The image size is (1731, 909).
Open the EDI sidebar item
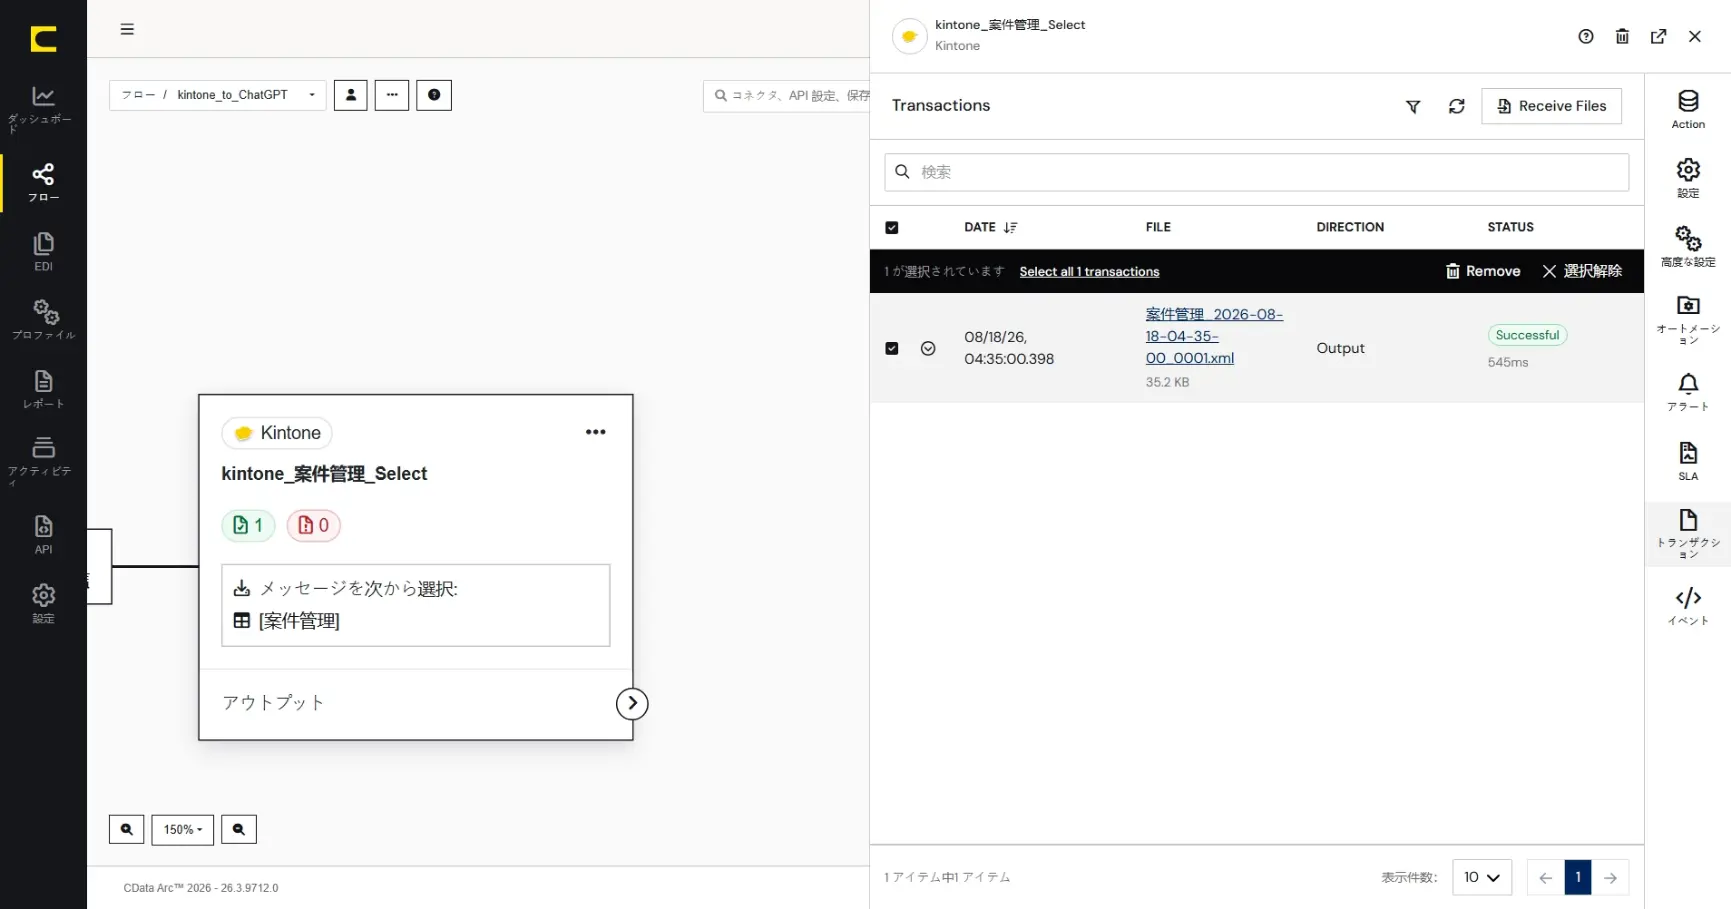tap(43, 251)
